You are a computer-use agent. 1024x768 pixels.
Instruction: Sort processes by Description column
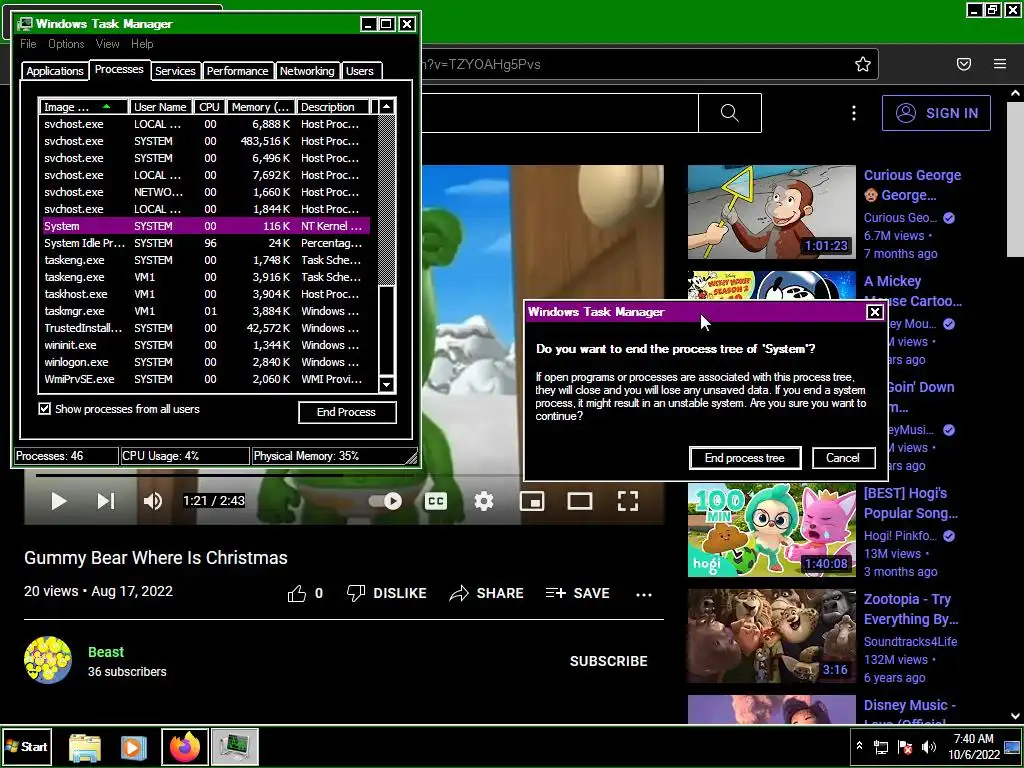(x=333, y=107)
